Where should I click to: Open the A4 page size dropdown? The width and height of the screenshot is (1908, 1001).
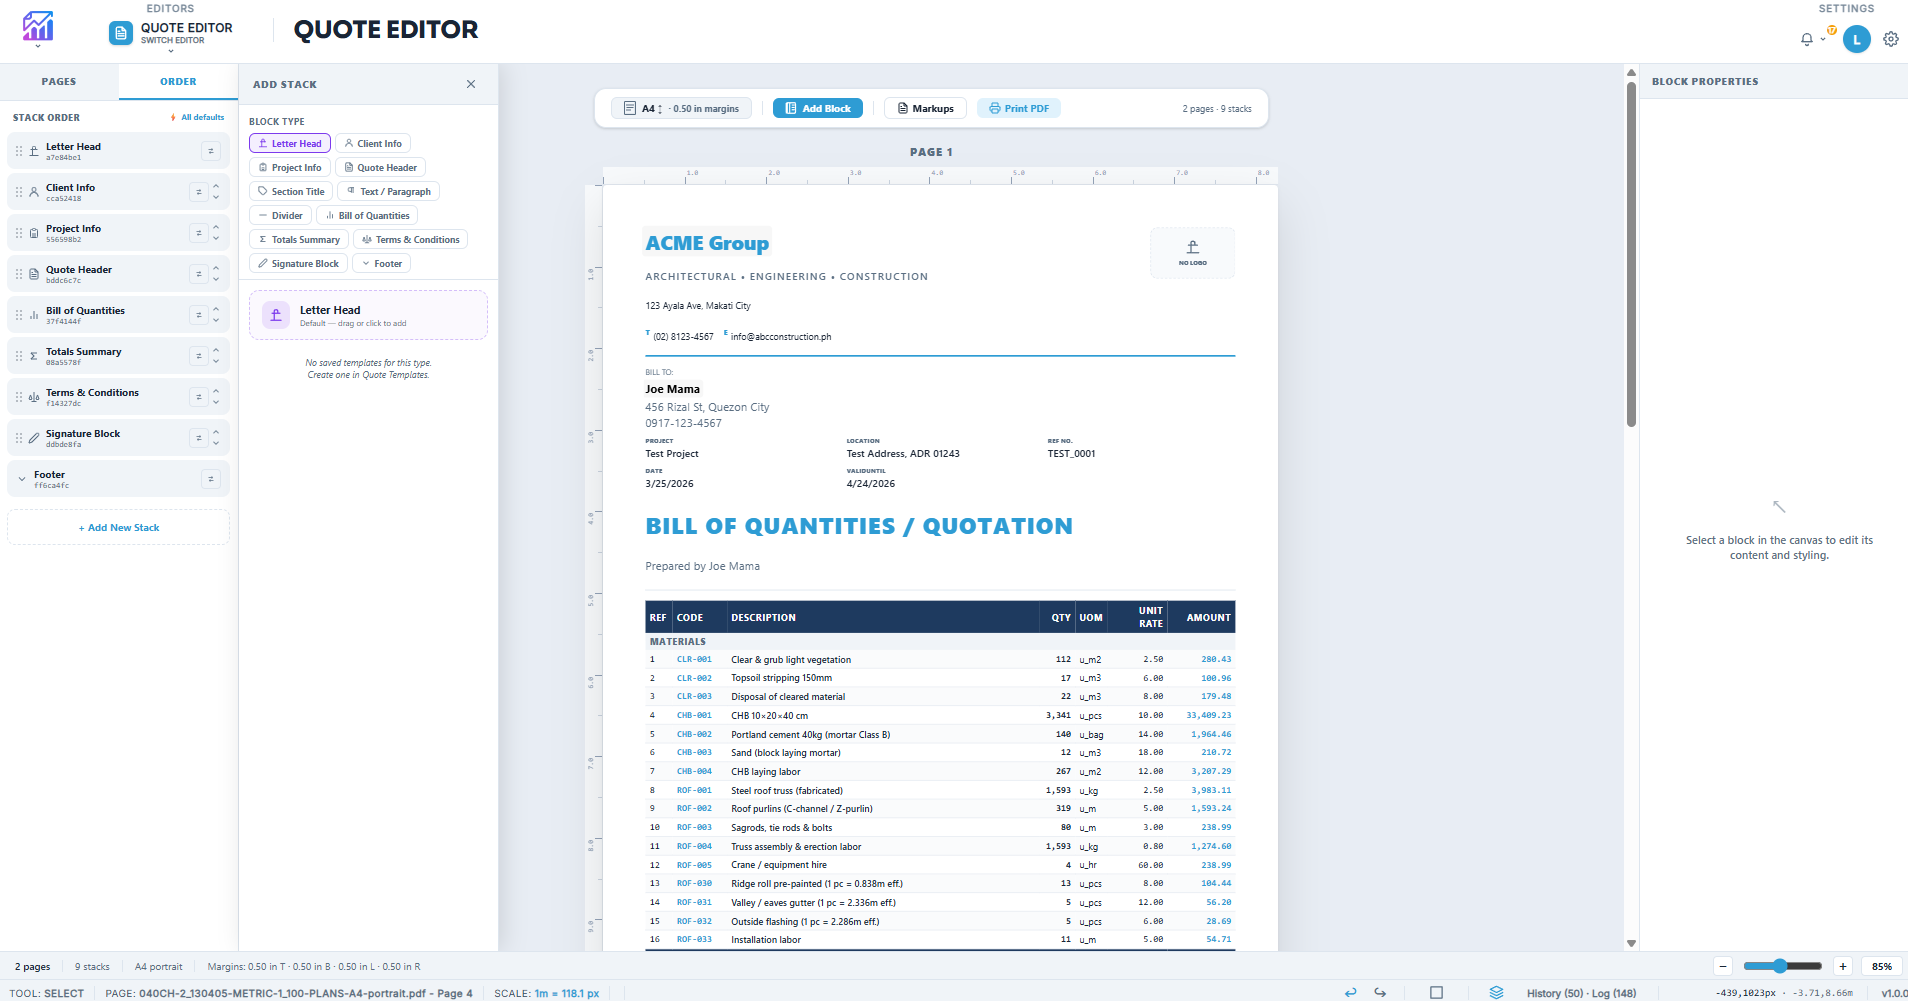[651, 109]
